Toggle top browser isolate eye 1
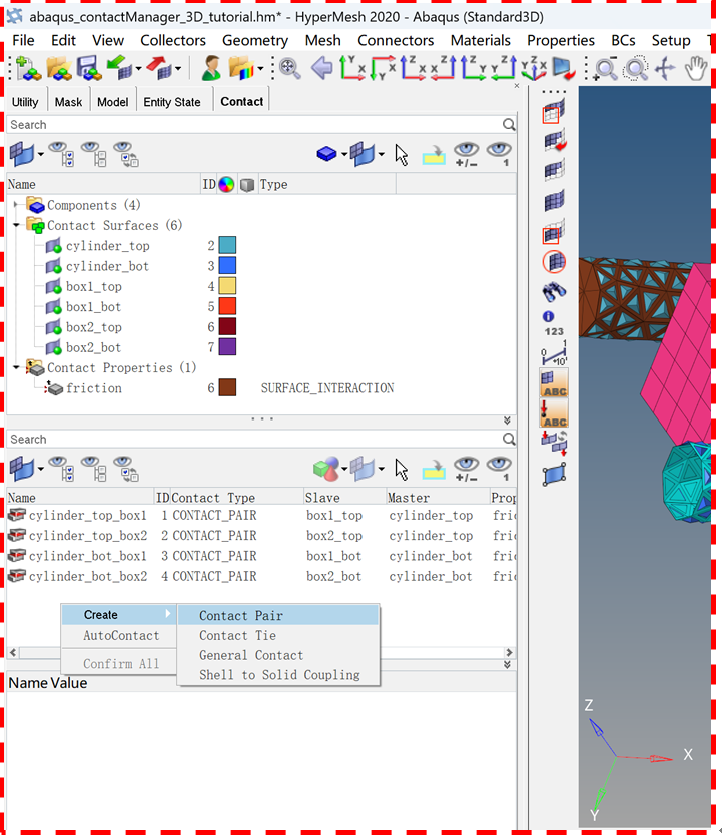The image size is (722, 836). [499, 155]
